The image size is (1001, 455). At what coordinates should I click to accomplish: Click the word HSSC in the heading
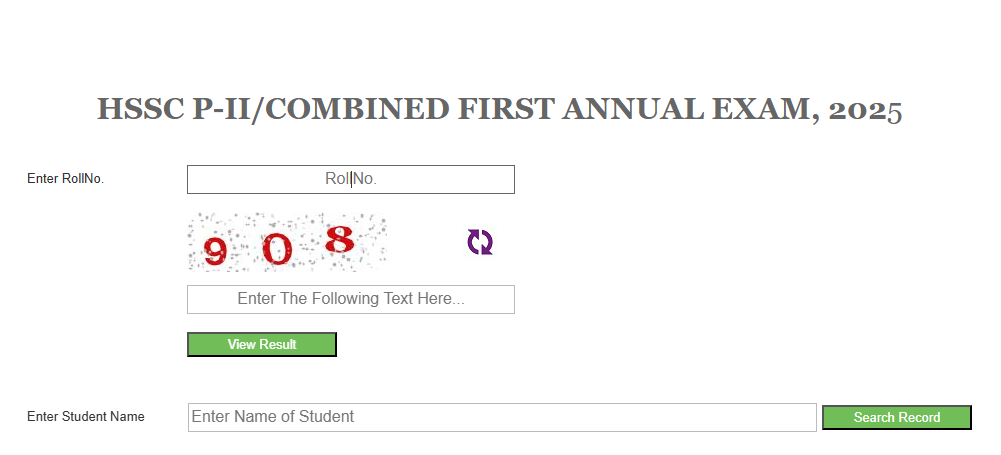140,109
